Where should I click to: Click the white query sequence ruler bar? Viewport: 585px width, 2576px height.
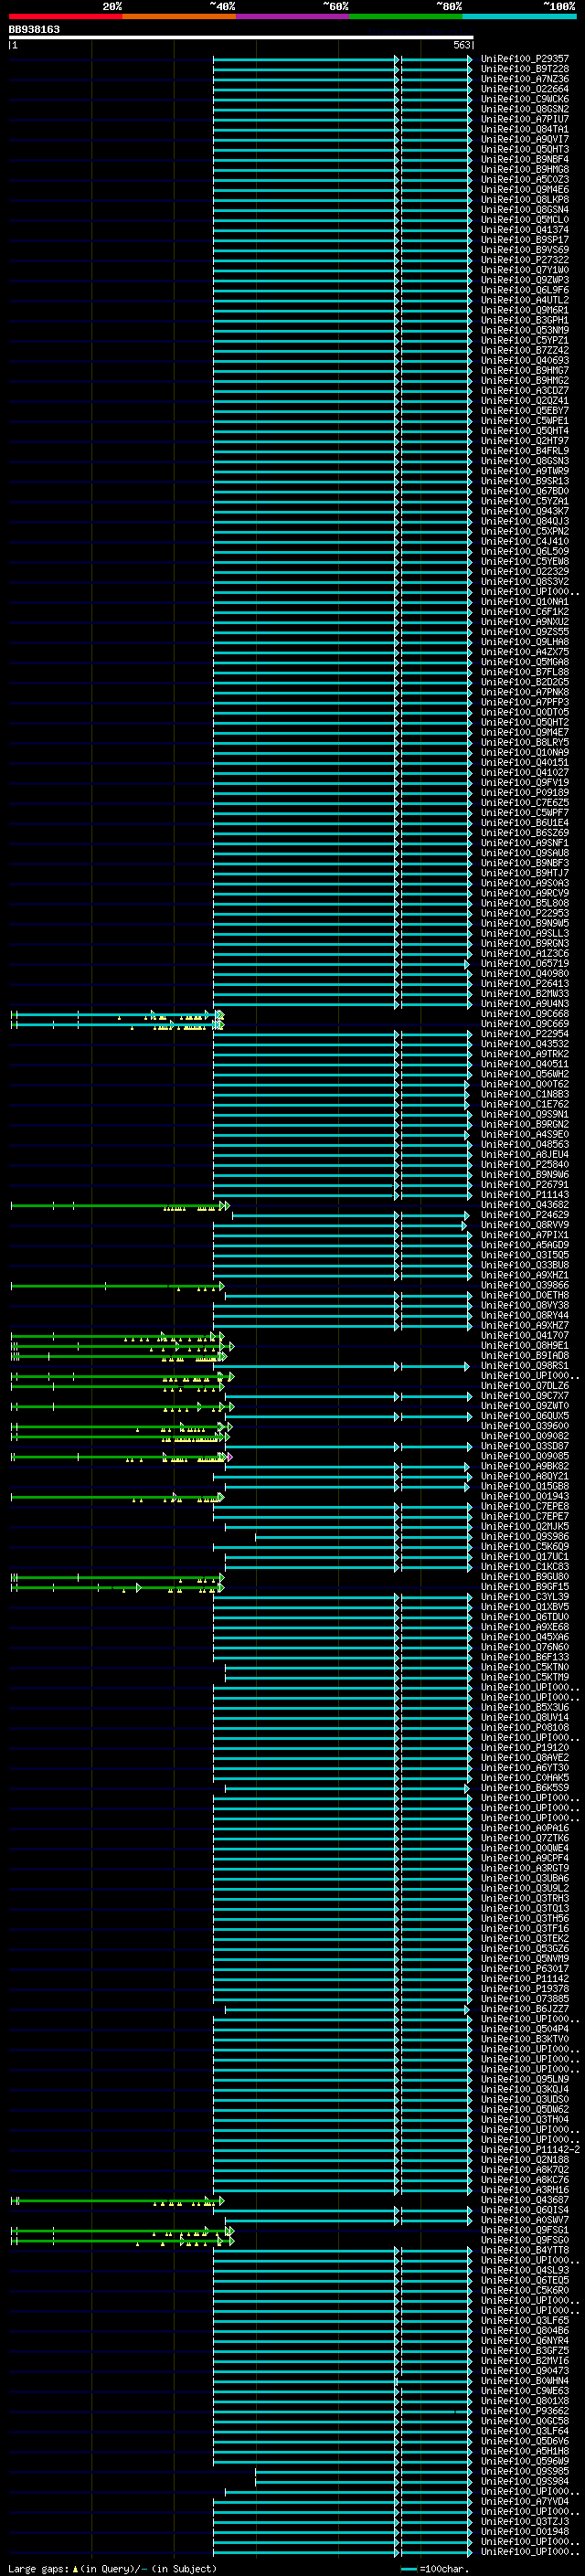[x=241, y=37]
